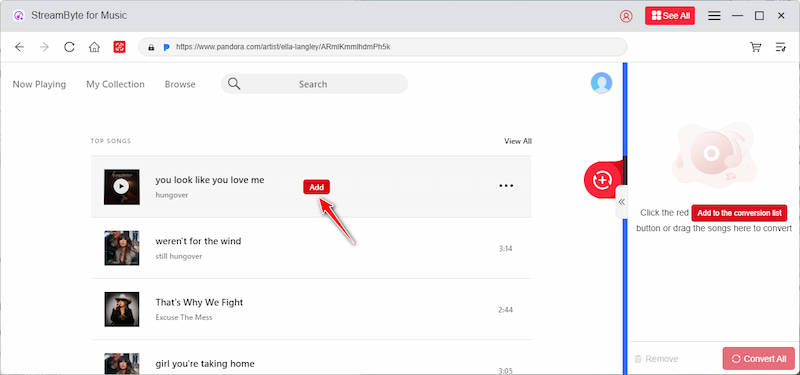Open the Pandora profile avatar menu
The width and height of the screenshot is (800, 375).
click(602, 83)
